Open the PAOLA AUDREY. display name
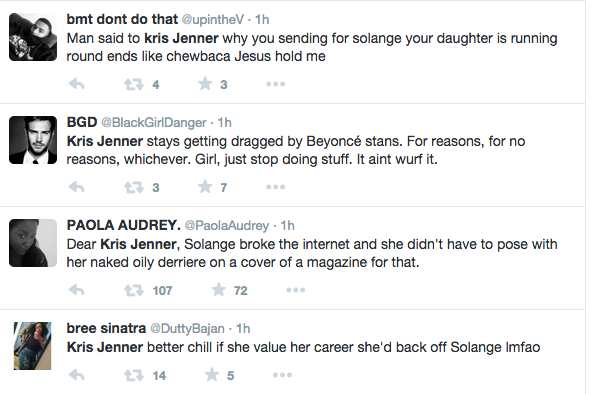This screenshot has width=594, height=394. click(123, 225)
